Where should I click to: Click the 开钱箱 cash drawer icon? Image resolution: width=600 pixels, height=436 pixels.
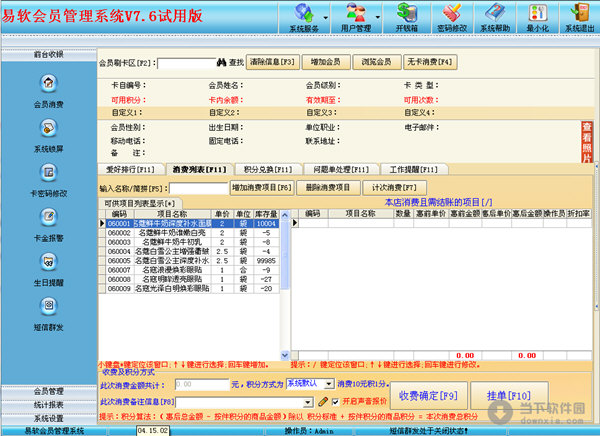click(406, 18)
